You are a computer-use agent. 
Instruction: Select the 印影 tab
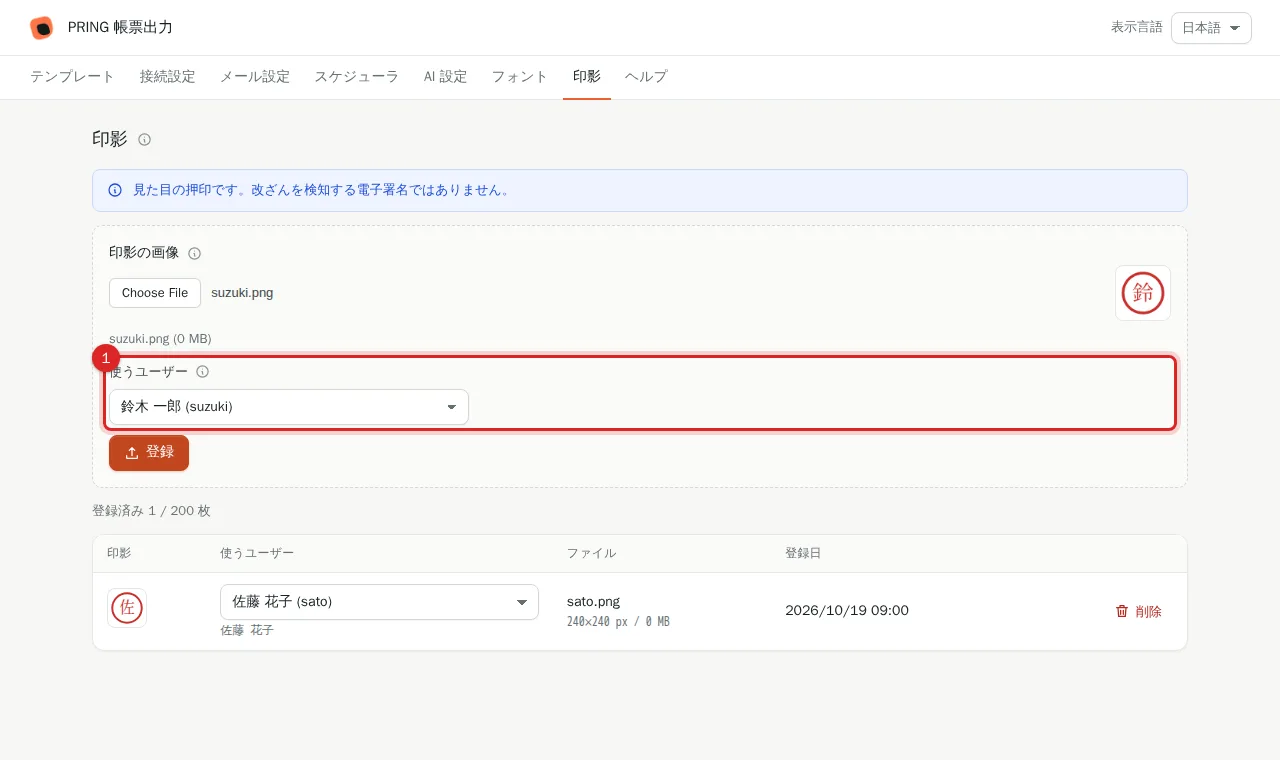point(587,77)
